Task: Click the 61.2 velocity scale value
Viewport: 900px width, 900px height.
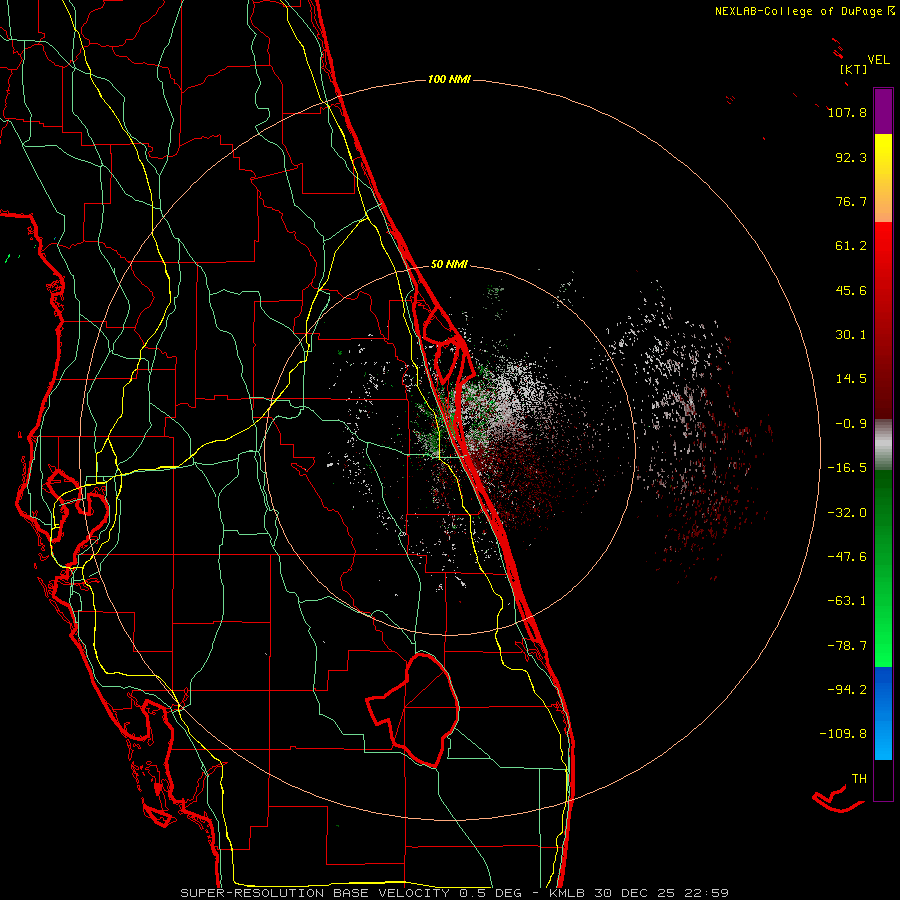Action: pyautogui.click(x=851, y=246)
